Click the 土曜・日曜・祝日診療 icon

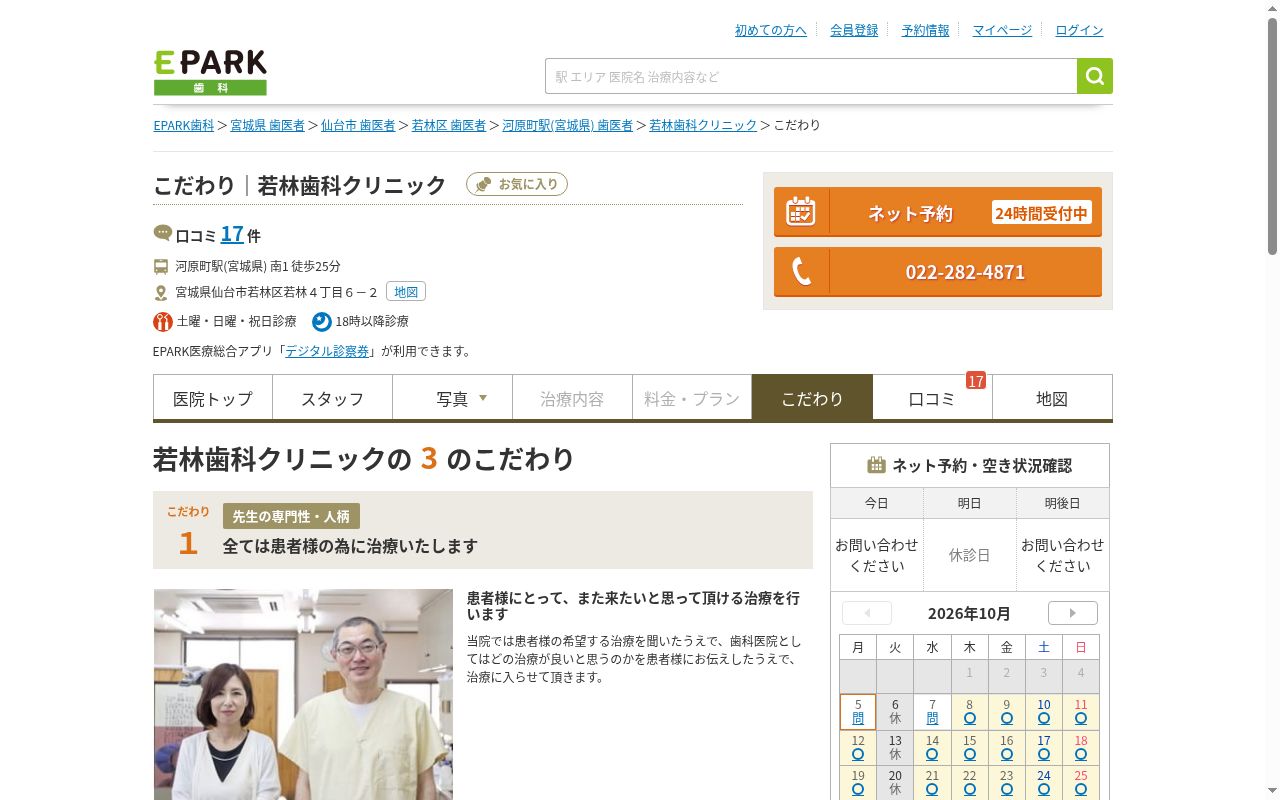click(x=163, y=321)
